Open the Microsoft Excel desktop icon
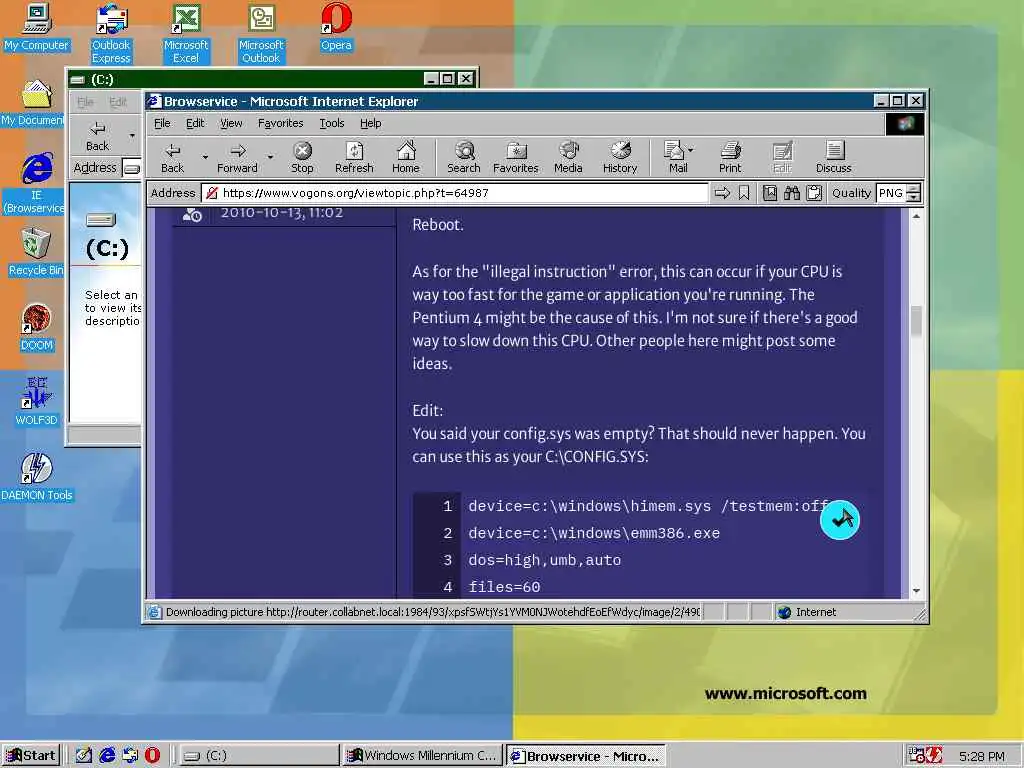The image size is (1024, 768). pyautogui.click(x=186, y=33)
